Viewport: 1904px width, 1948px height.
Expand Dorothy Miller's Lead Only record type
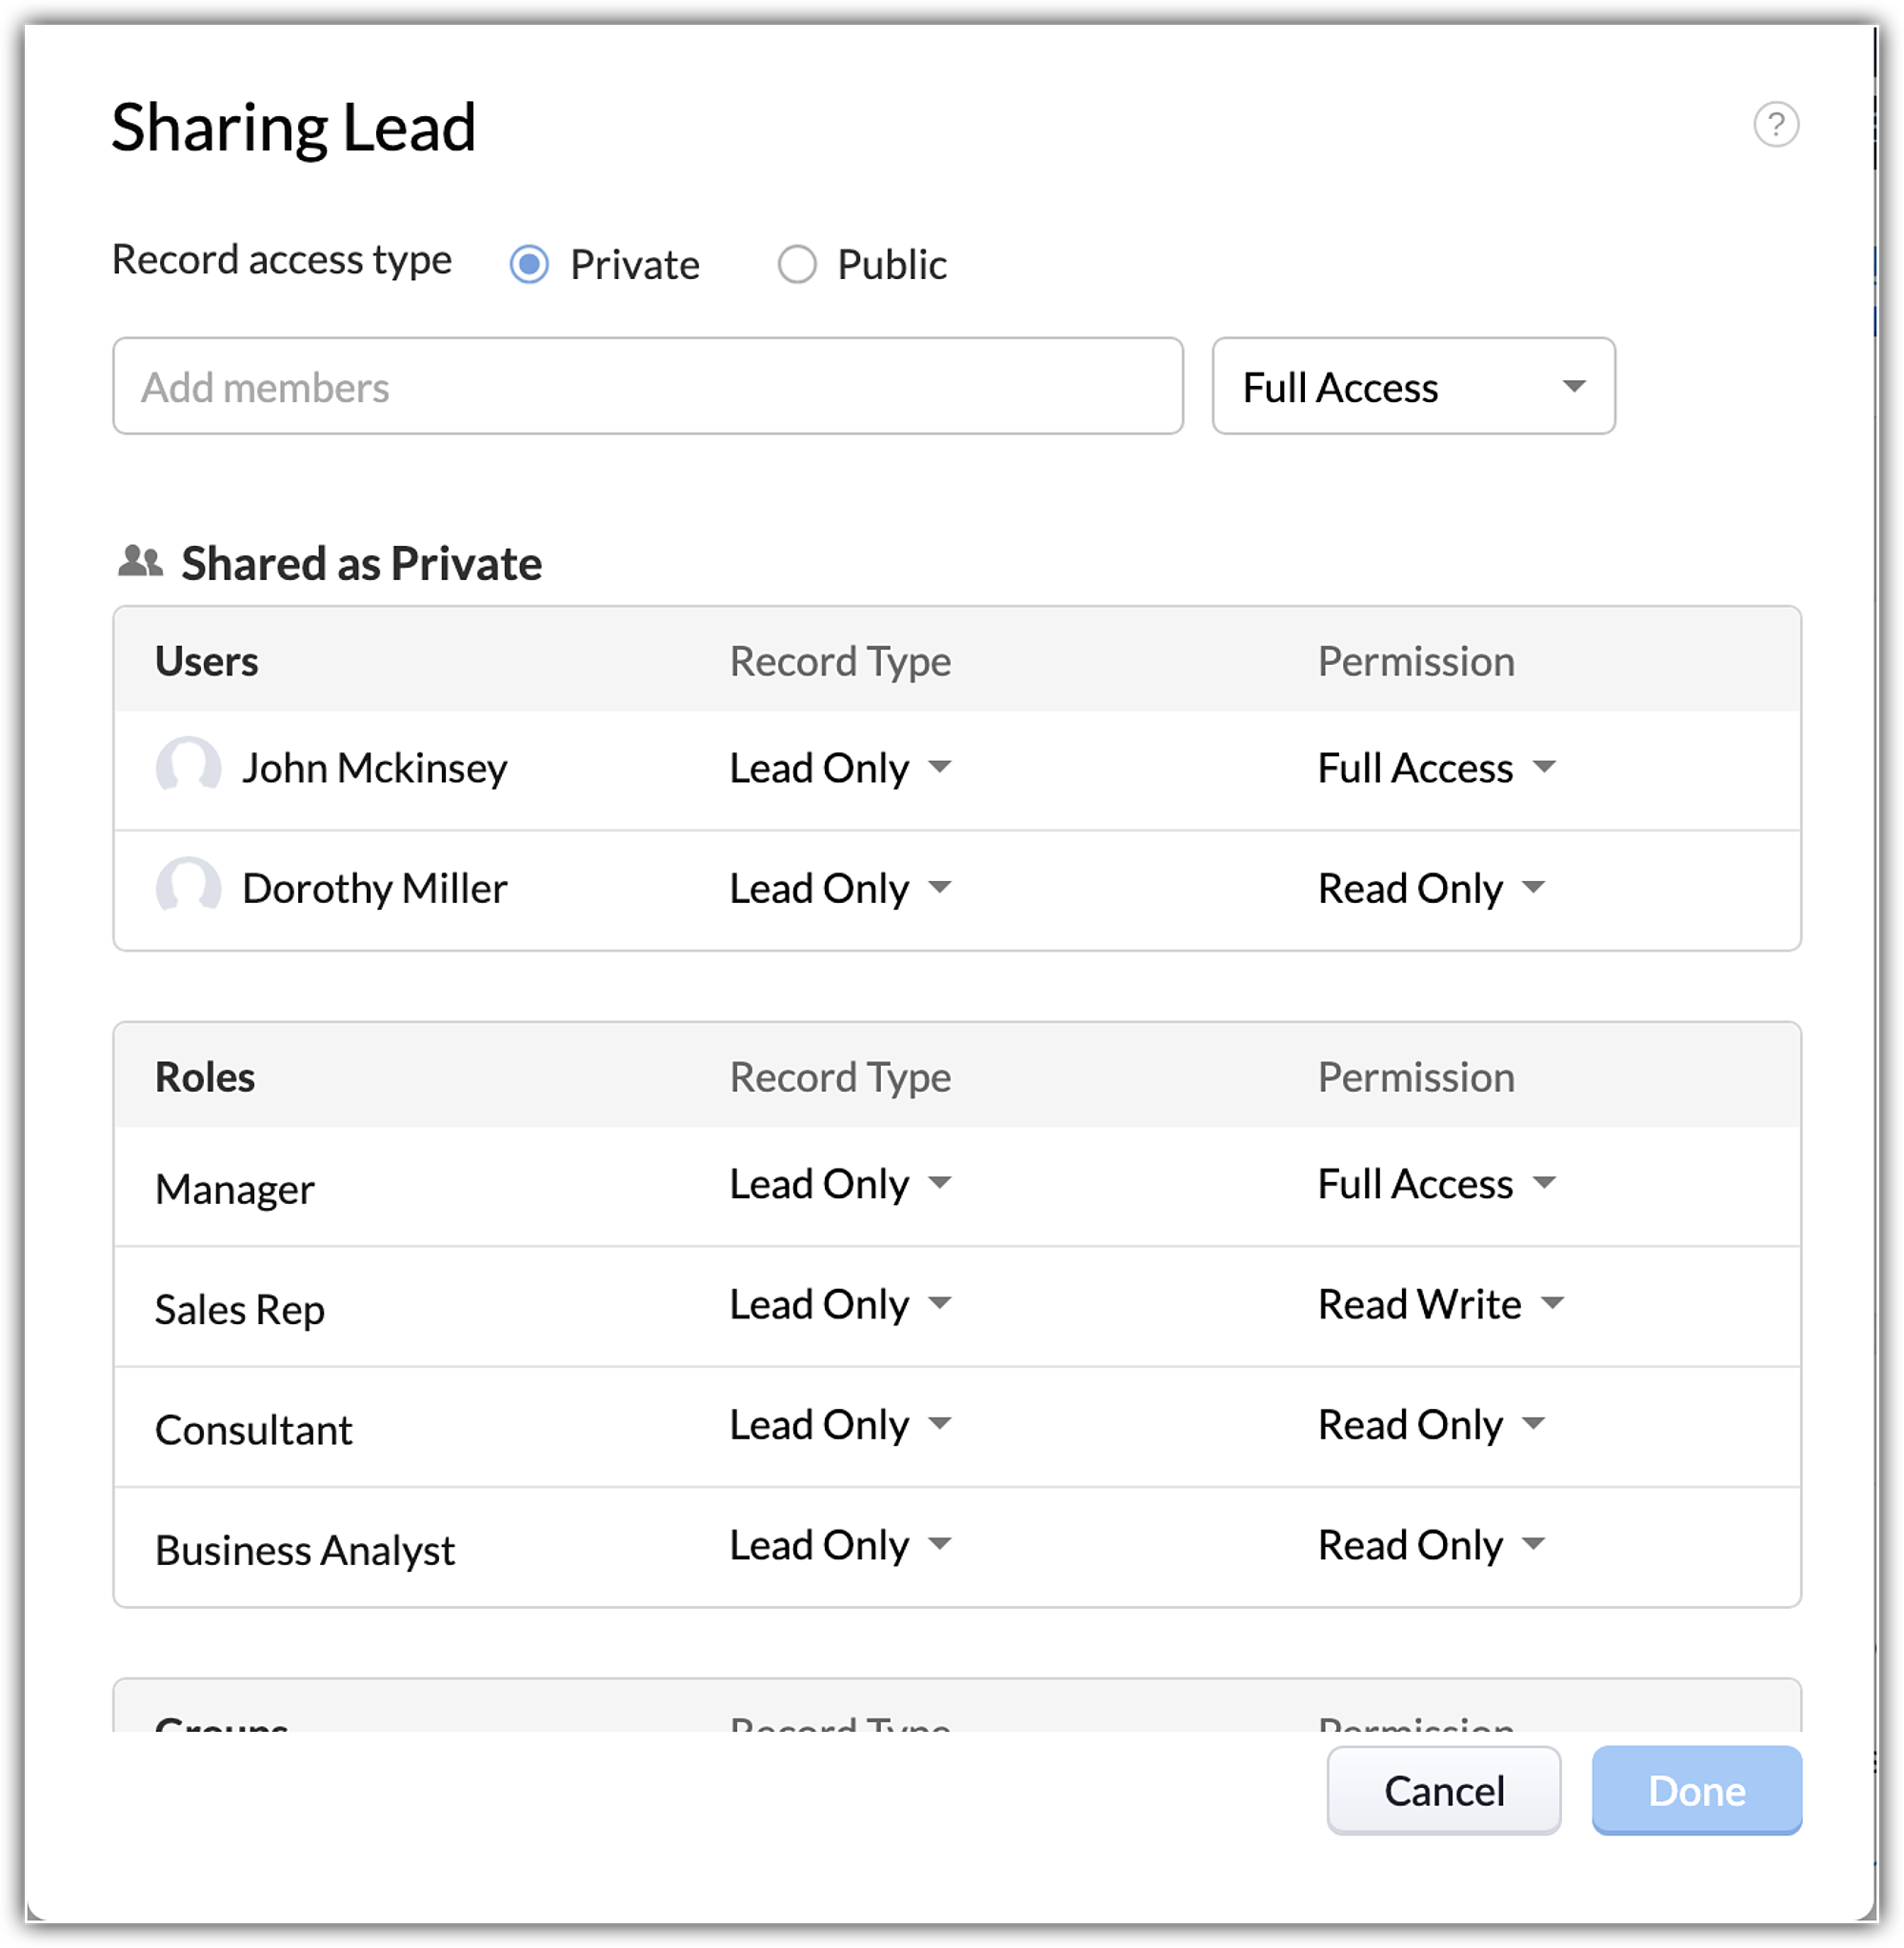click(x=840, y=888)
